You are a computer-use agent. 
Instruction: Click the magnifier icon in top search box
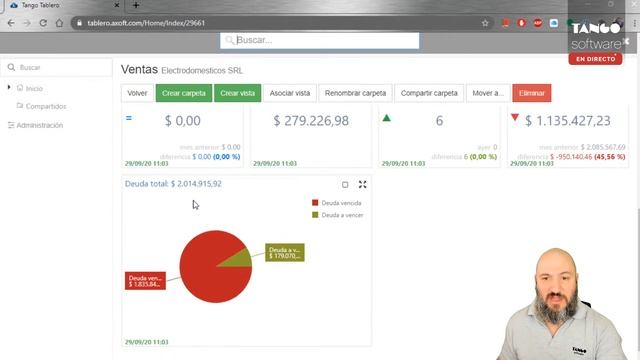pyautogui.click(x=229, y=40)
